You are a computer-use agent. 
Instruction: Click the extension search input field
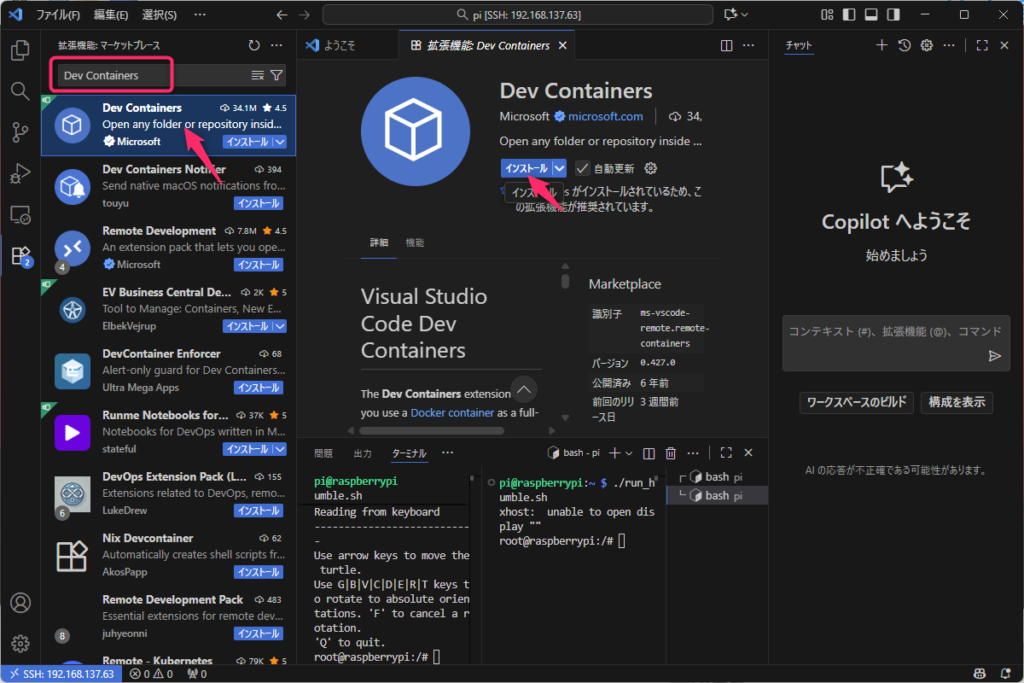pos(150,75)
